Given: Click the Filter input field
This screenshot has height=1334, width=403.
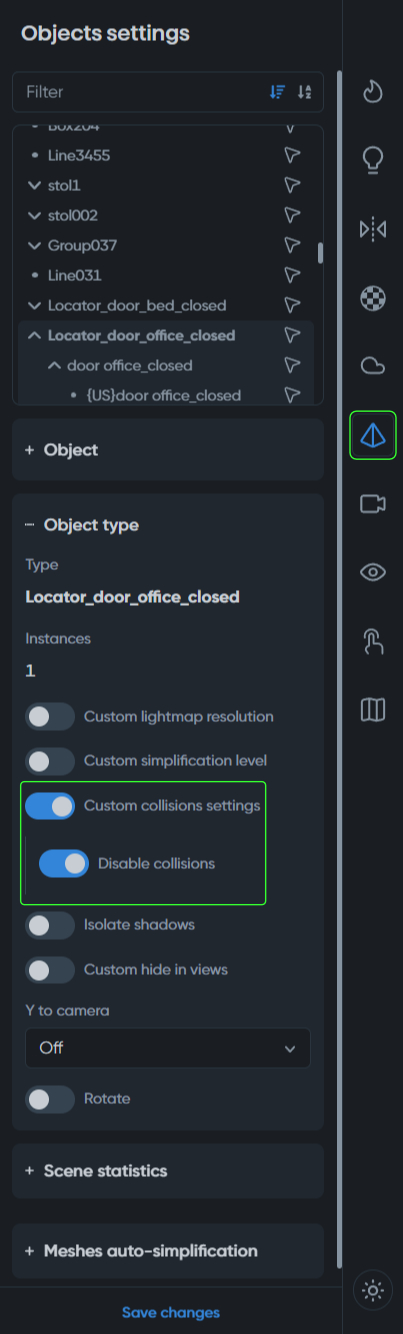Looking at the screenshot, I should click(x=140, y=91).
